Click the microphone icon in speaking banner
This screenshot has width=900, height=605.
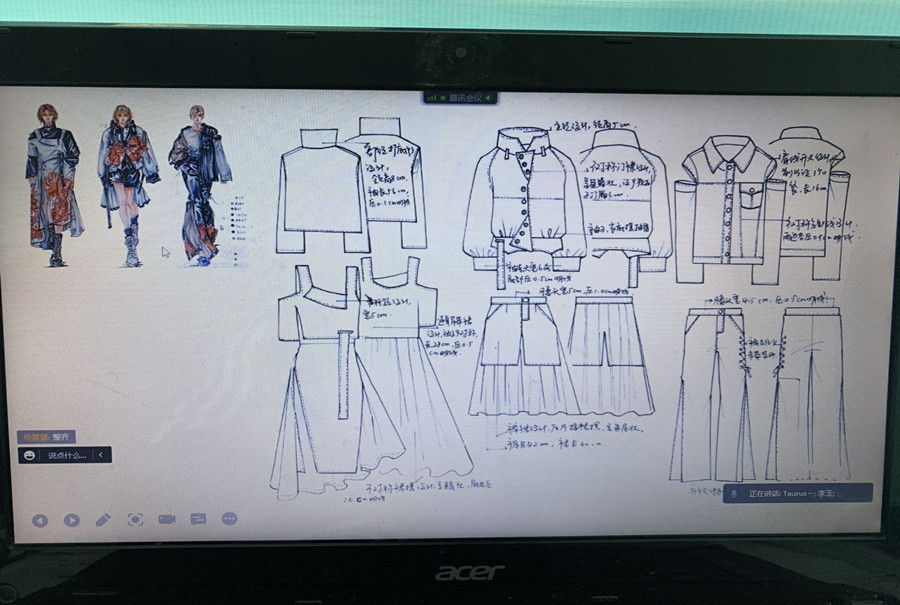pos(735,493)
